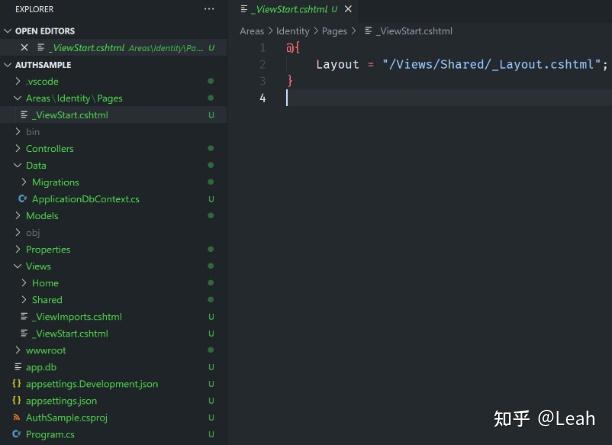Open ApplicationDbContext.cs file

point(113,199)
